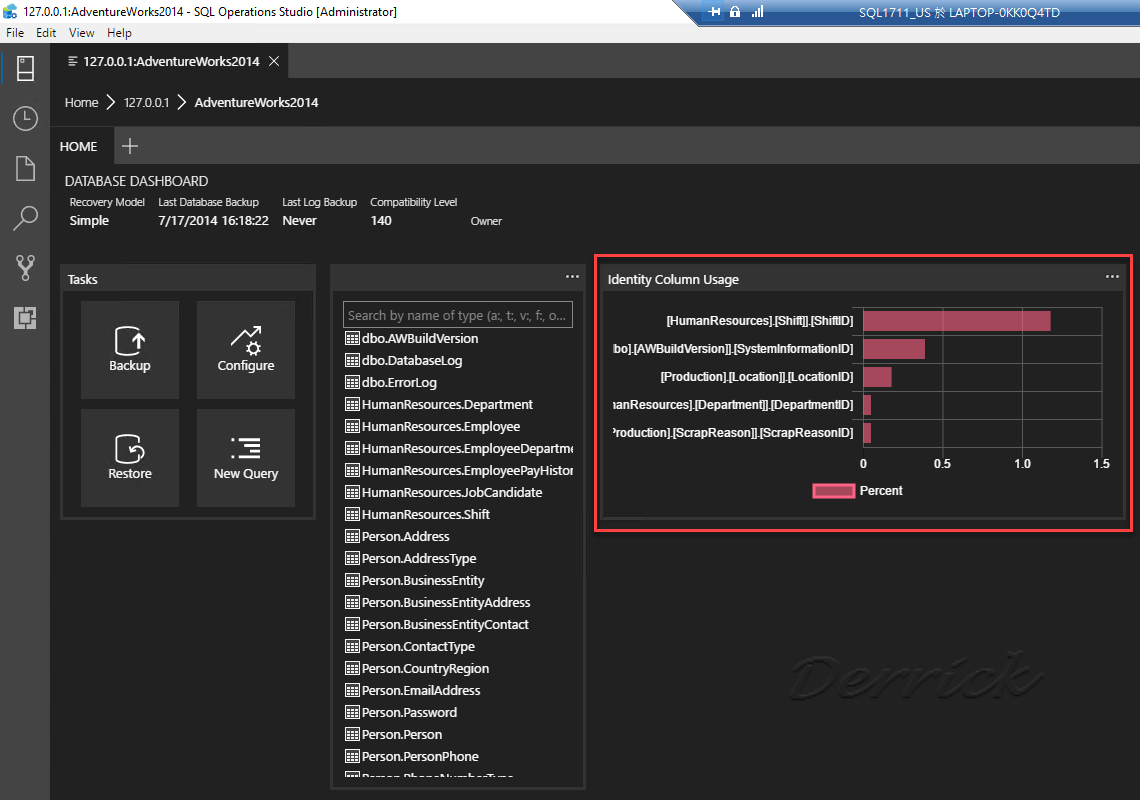Activate the Search icon in the activity bar

pos(24,218)
